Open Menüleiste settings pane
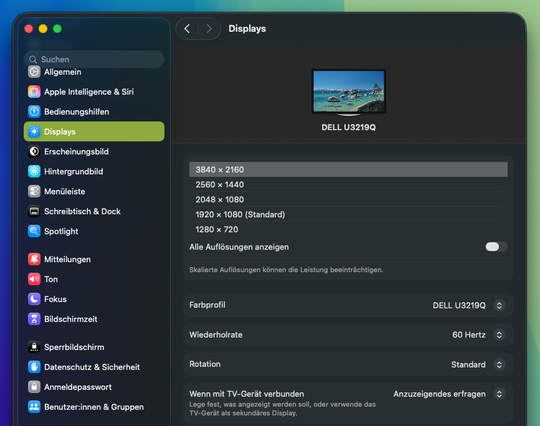 [x=94, y=191]
